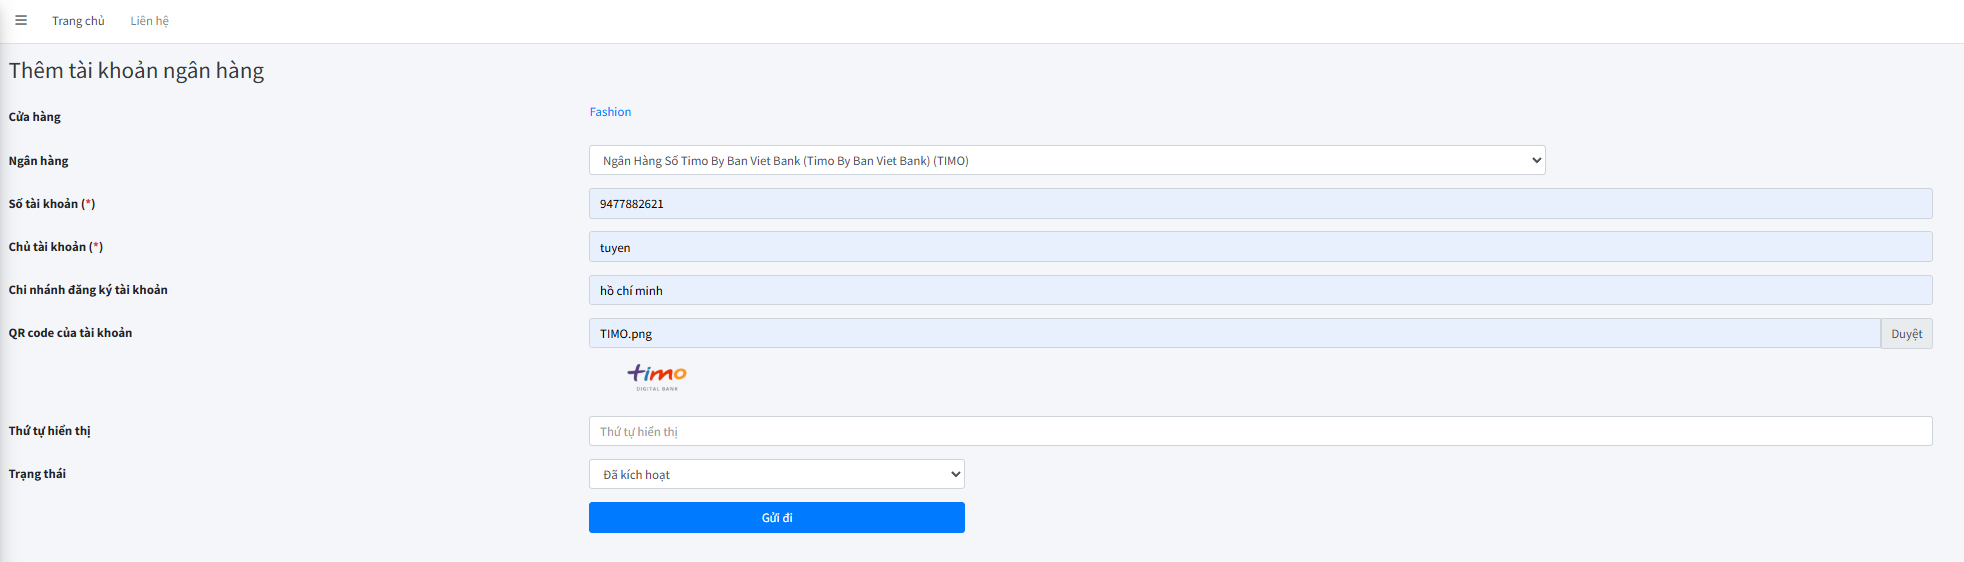Toggle the hamburger sidebar menu icon

point(21,20)
